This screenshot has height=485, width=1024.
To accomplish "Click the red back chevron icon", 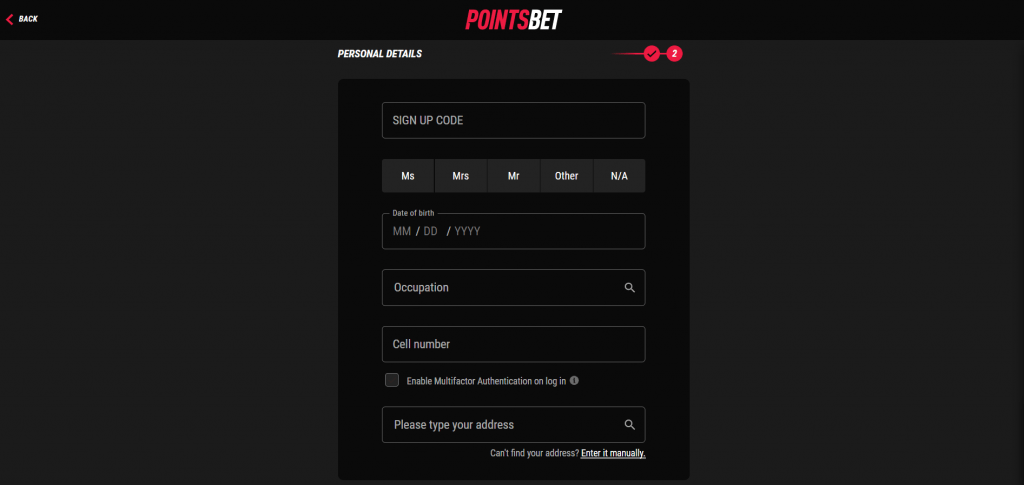I will coord(9,20).
